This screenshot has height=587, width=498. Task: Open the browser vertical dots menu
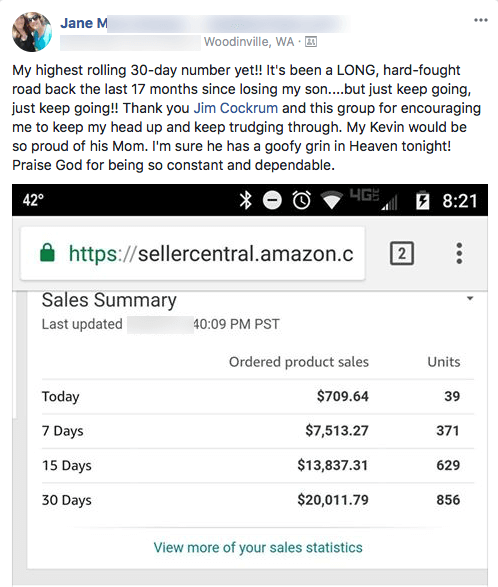click(459, 253)
